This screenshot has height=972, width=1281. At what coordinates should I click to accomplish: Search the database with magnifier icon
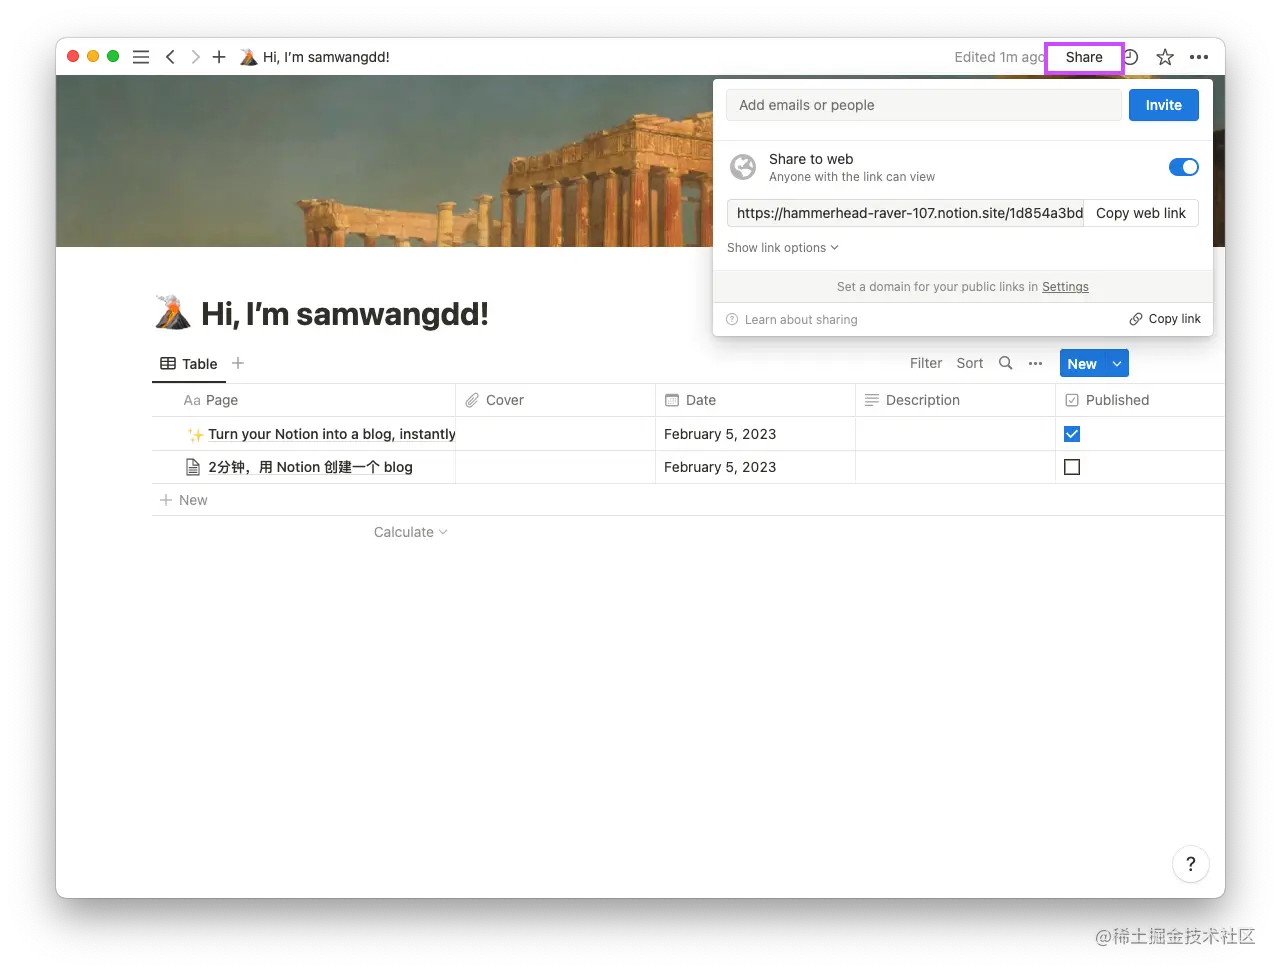click(1006, 363)
